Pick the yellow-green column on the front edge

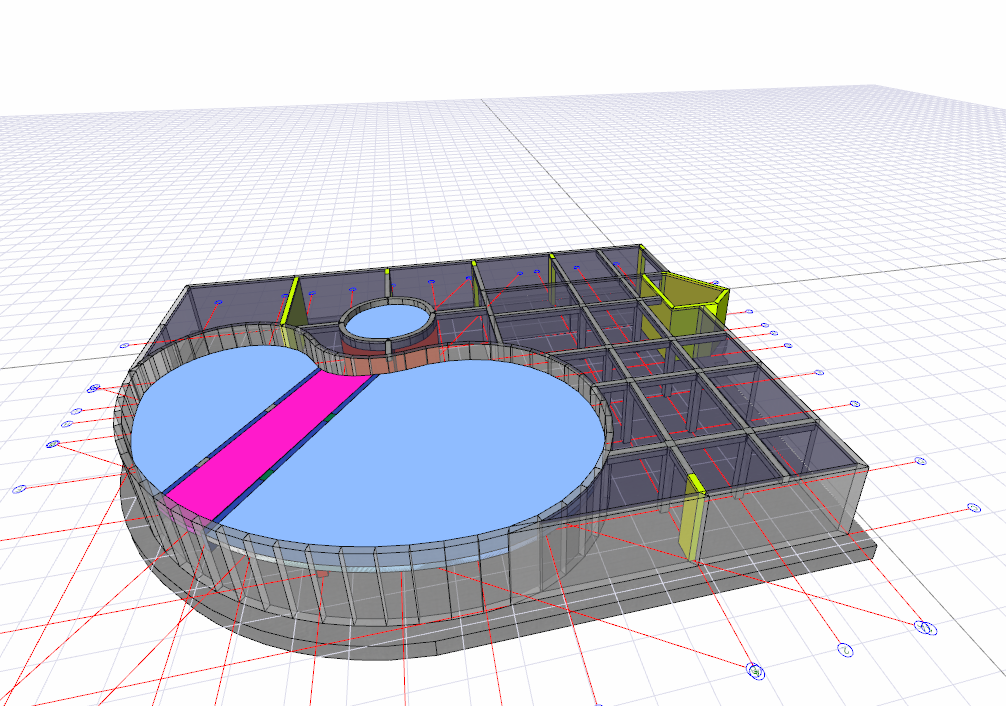click(692, 517)
